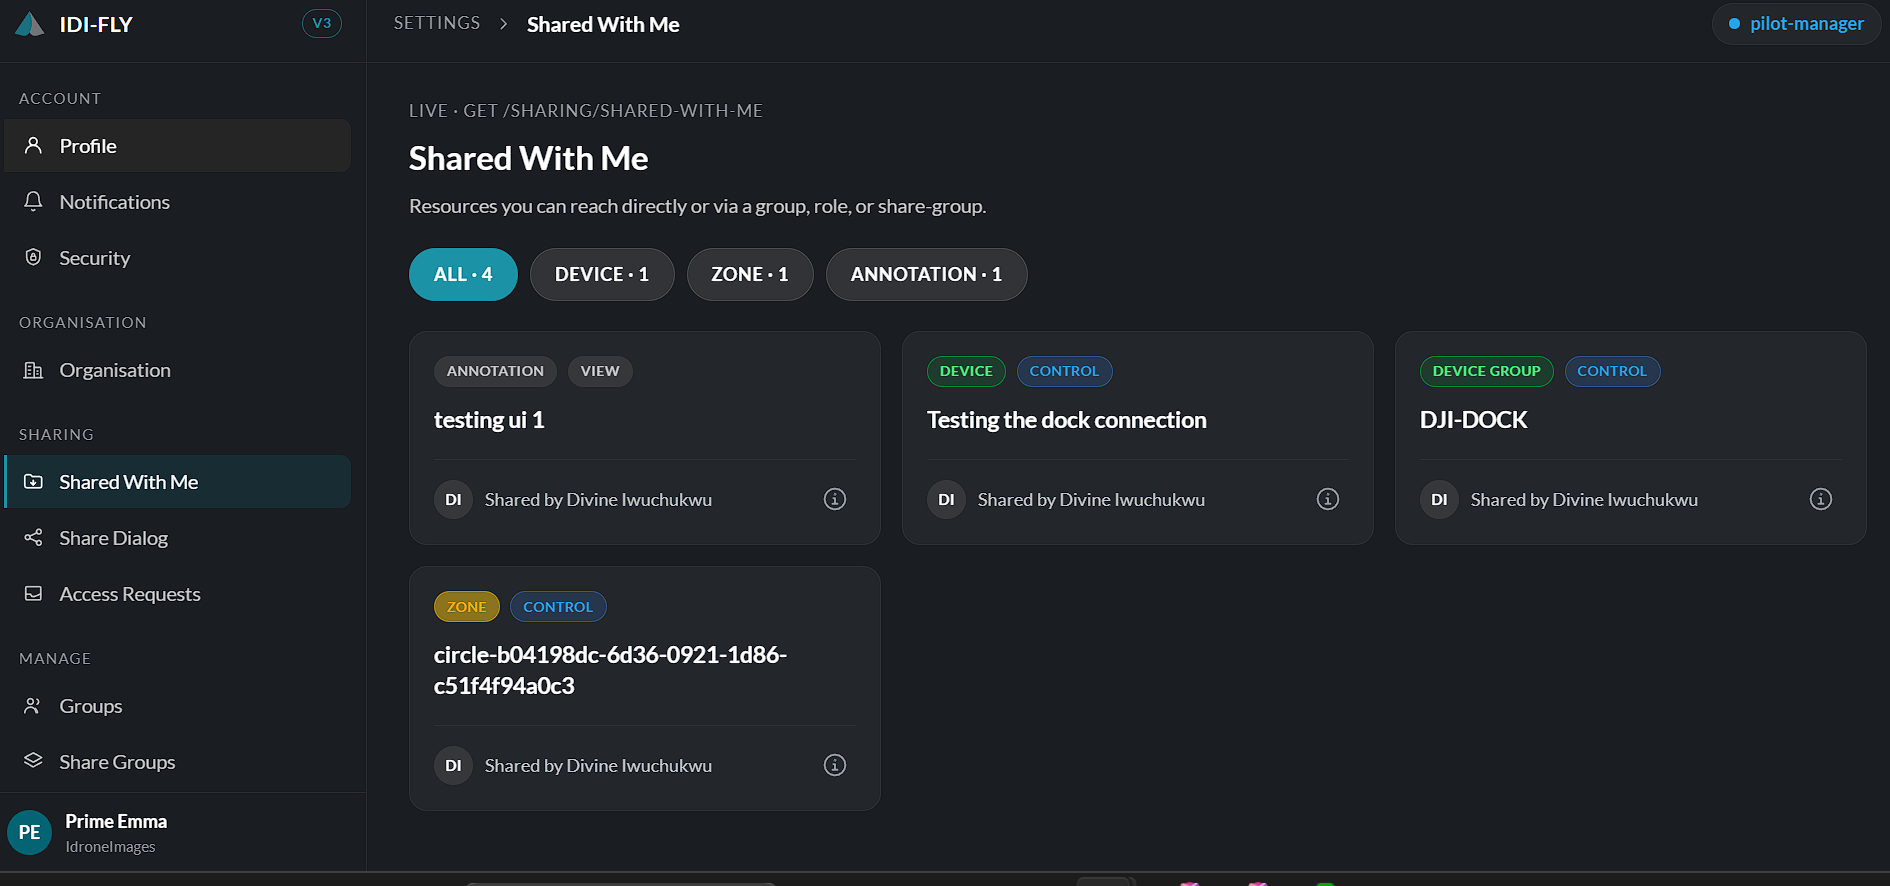1890x886 pixels.
Task: Open the Profile settings page
Action: [x=178, y=146]
